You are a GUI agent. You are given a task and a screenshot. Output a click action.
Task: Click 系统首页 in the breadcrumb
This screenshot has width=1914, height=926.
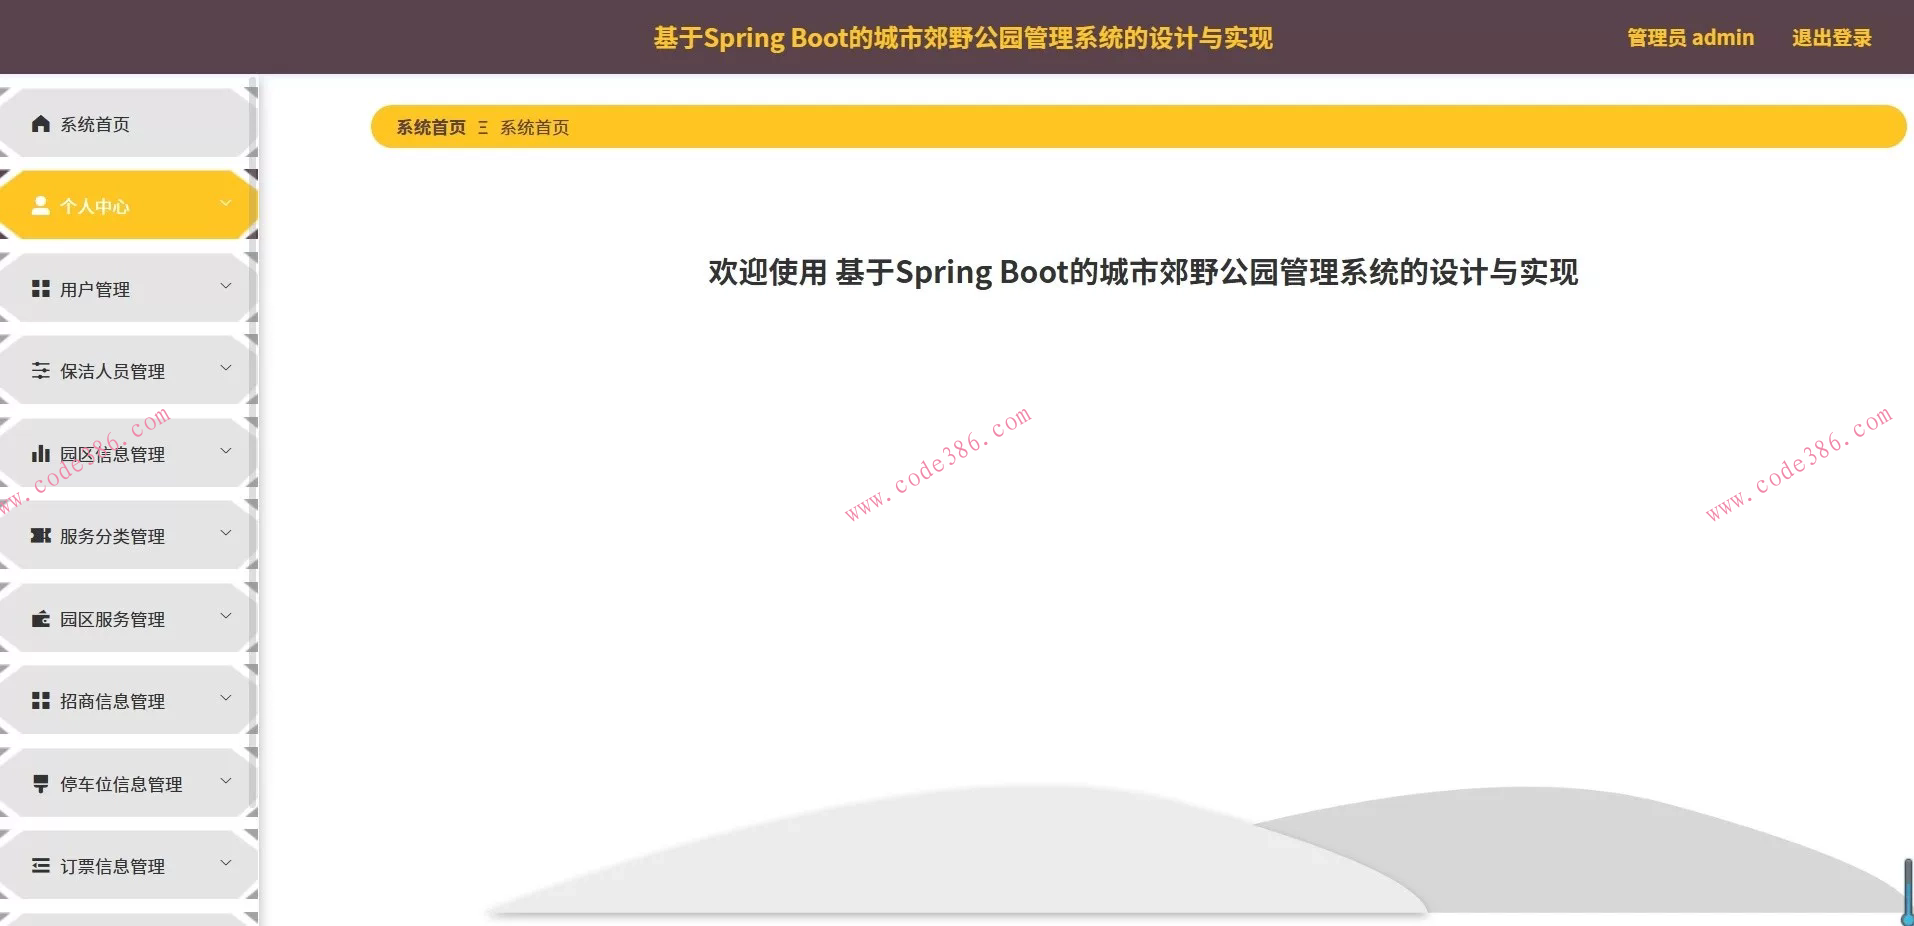tap(430, 127)
